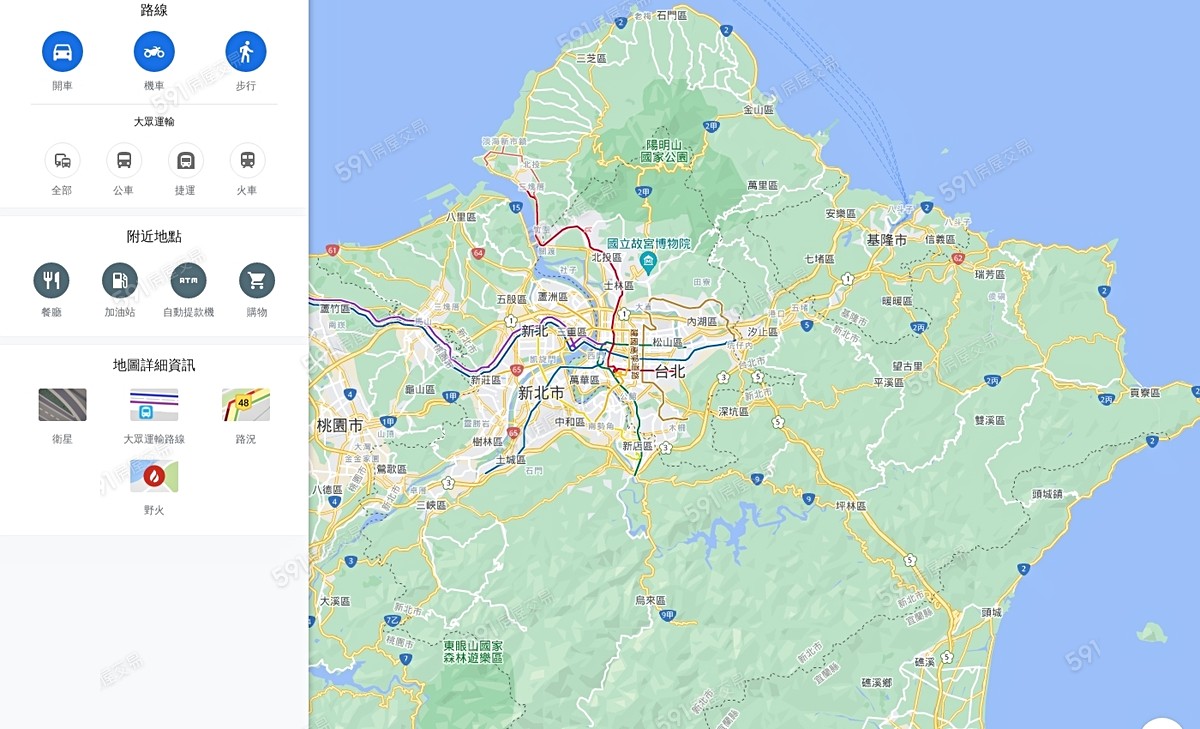Click the 東眼山國家森林遊樂區 map label

click(474, 652)
